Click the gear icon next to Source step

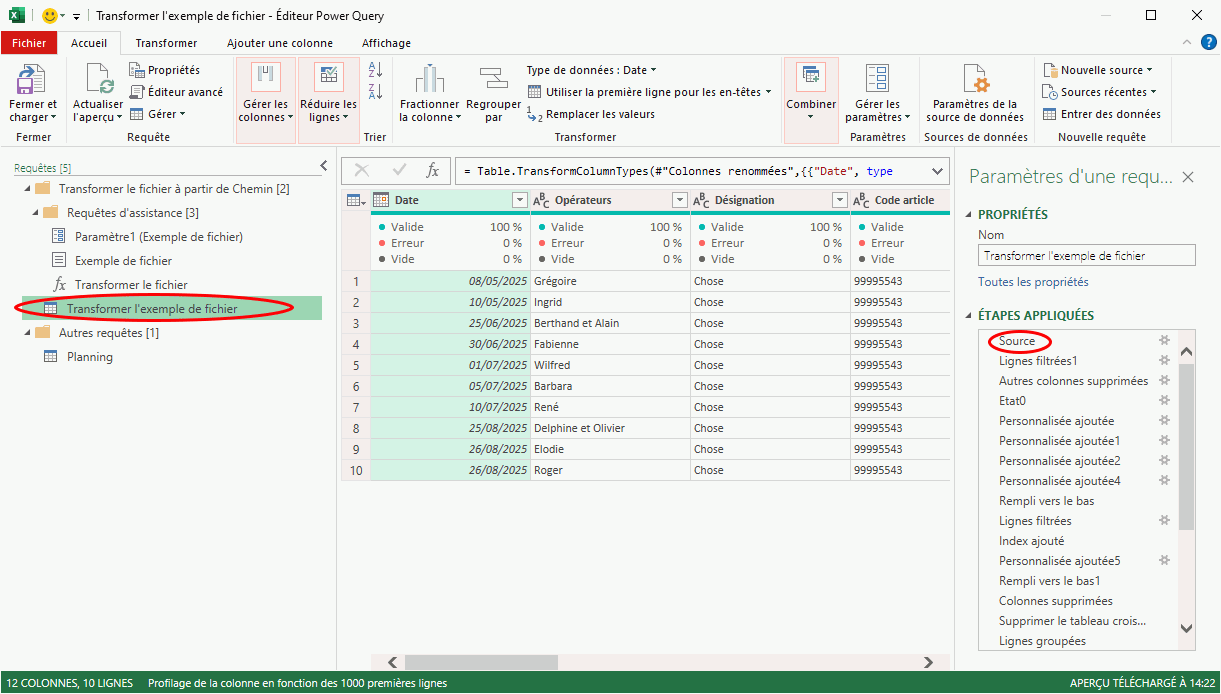(x=1163, y=341)
